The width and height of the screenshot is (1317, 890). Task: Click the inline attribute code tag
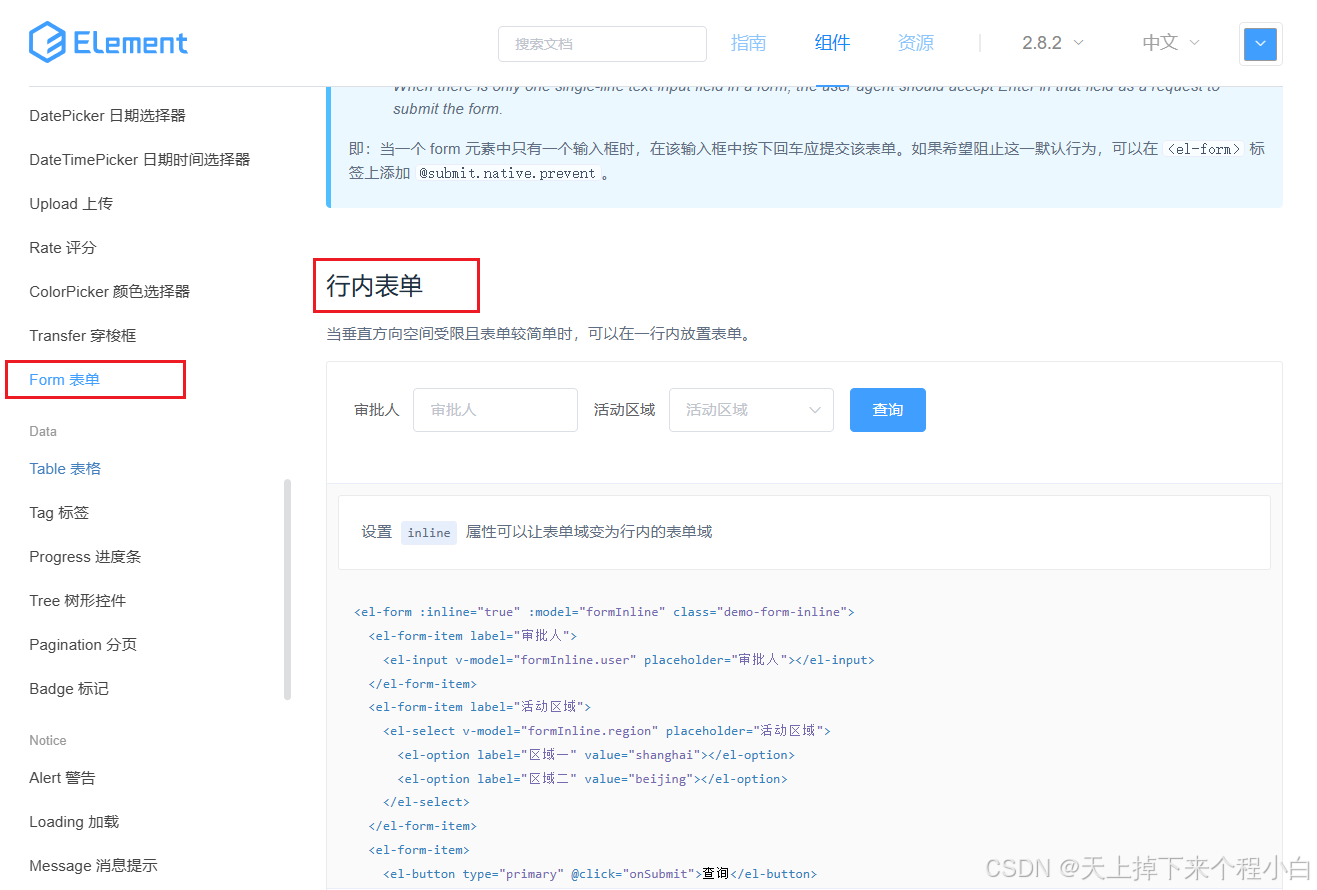tap(429, 533)
